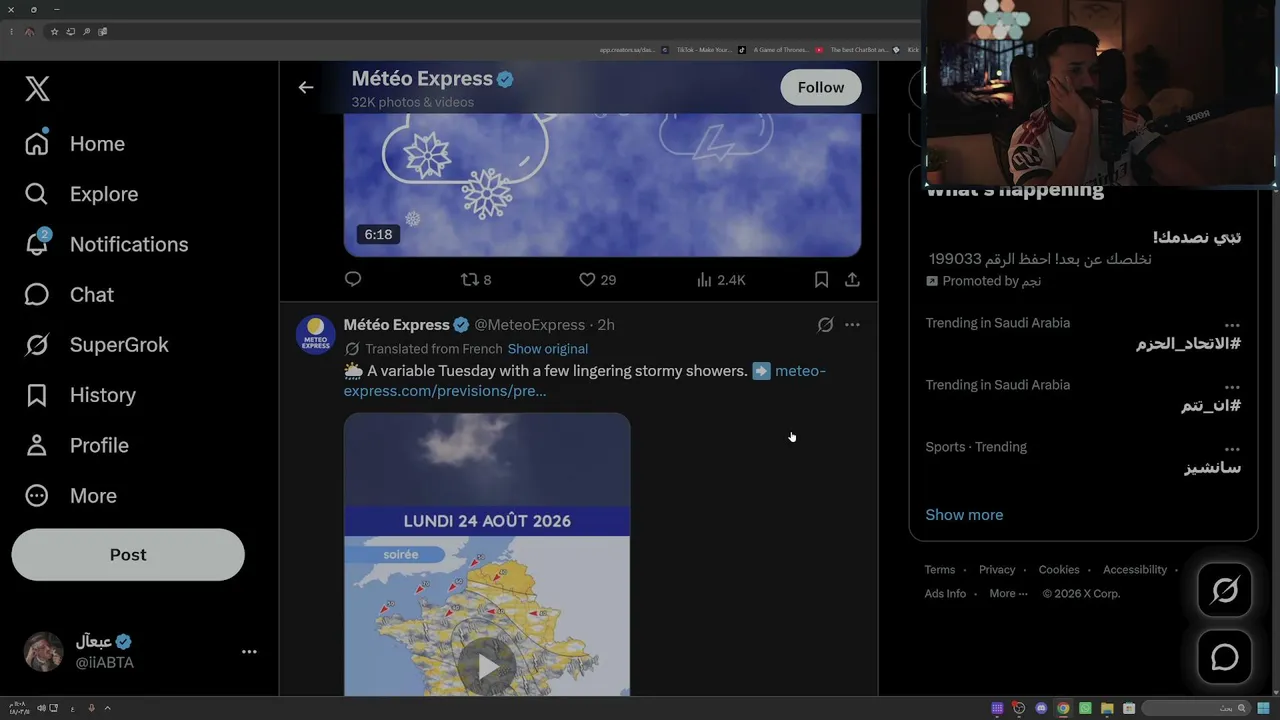Open the Terms footer link
This screenshot has width=1280, height=720.
pyautogui.click(x=940, y=570)
